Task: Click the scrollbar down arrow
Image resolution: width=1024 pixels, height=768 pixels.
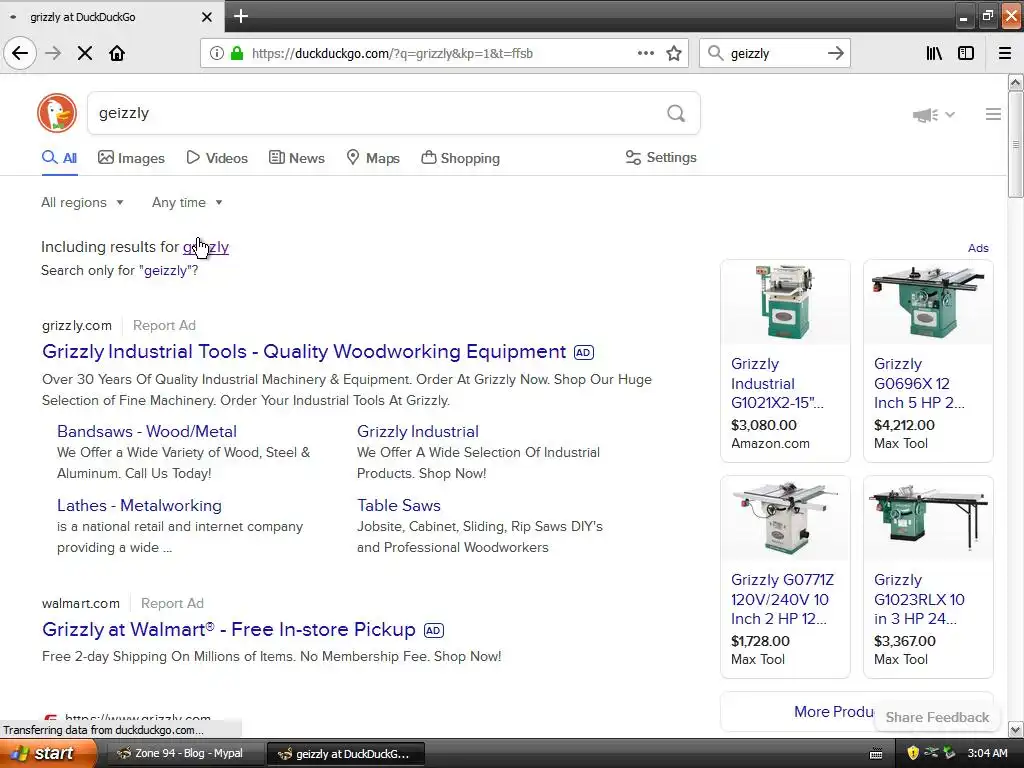Action: click(x=1015, y=729)
